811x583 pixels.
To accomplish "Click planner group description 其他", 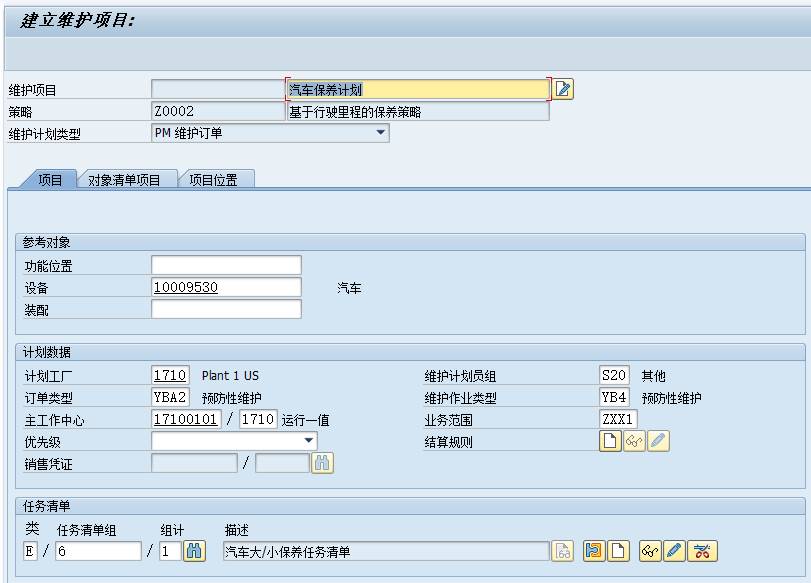I will coord(653,376).
